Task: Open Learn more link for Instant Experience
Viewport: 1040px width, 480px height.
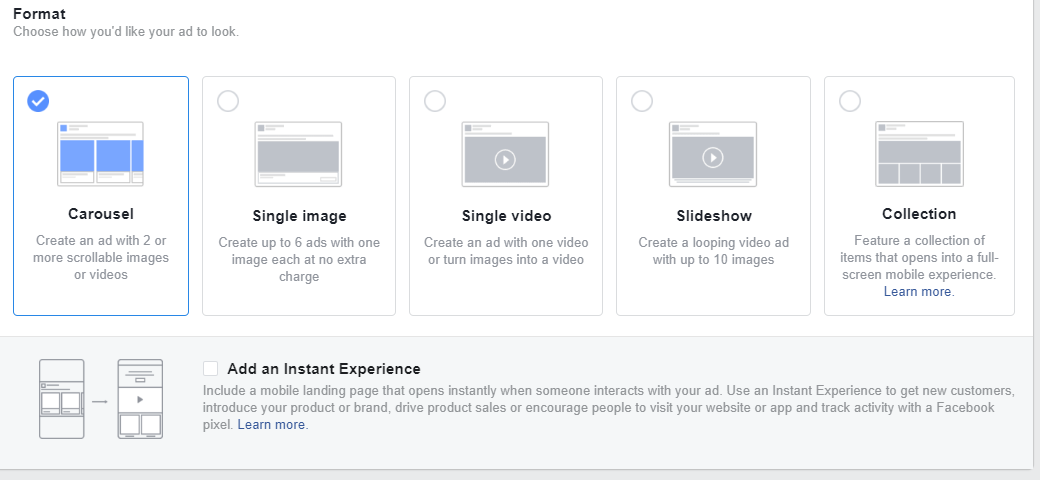Action: pyautogui.click(x=272, y=425)
